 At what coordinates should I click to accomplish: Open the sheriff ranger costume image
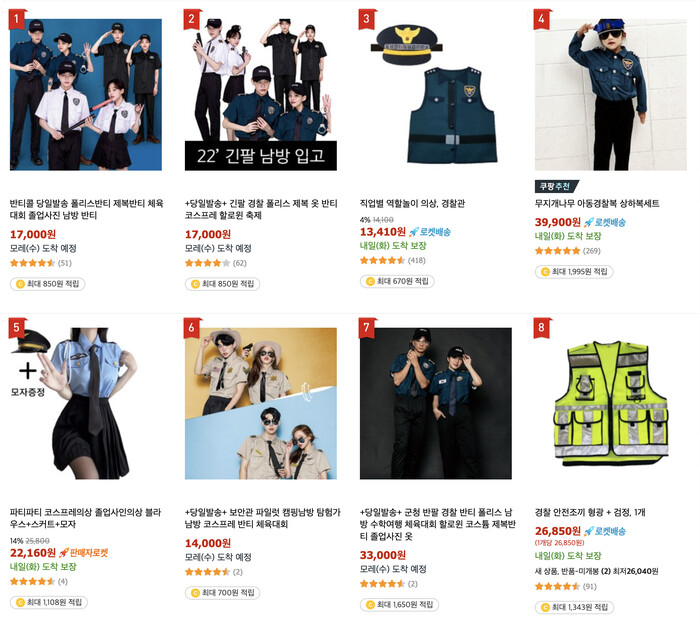261,404
